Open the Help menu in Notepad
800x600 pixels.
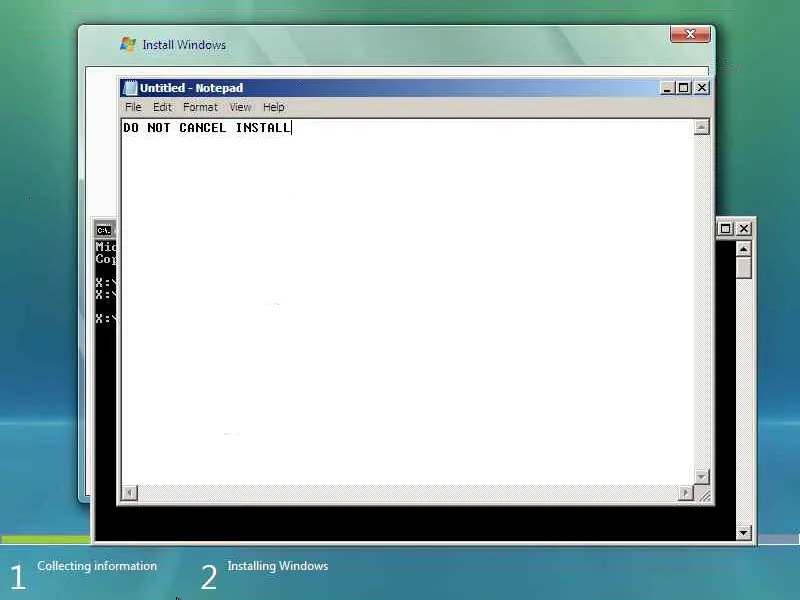pyautogui.click(x=273, y=107)
